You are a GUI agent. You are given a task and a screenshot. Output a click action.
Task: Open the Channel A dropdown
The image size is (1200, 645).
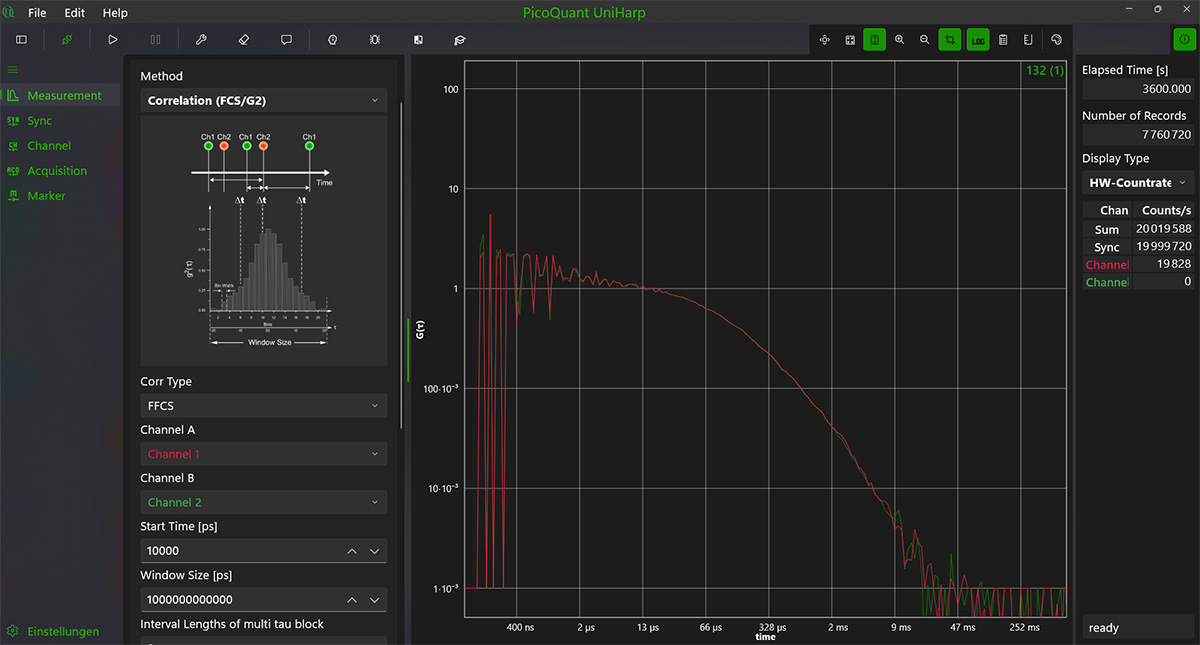(x=263, y=454)
